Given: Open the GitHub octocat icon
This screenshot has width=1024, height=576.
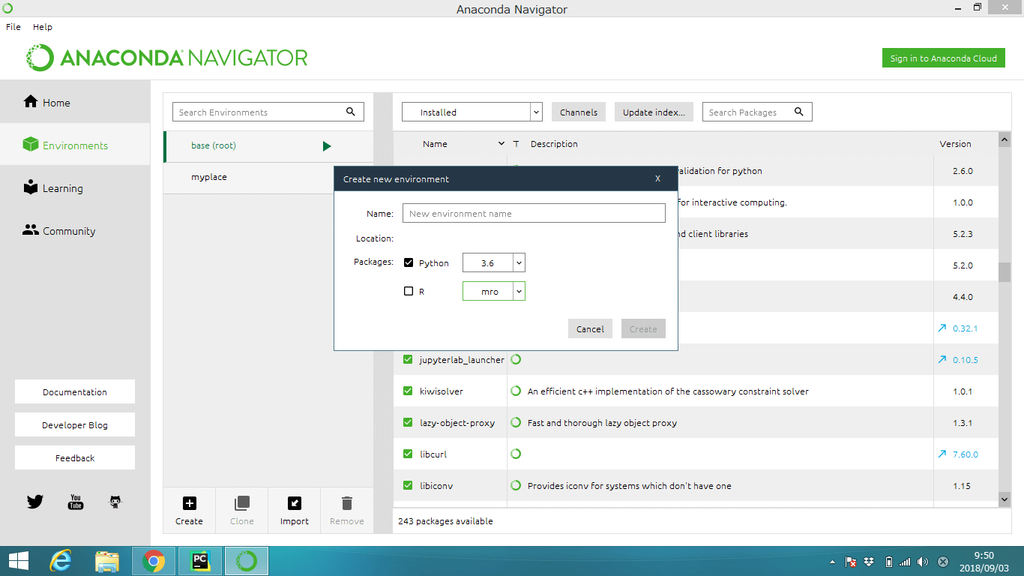Looking at the screenshot, I should click(115, 502).
